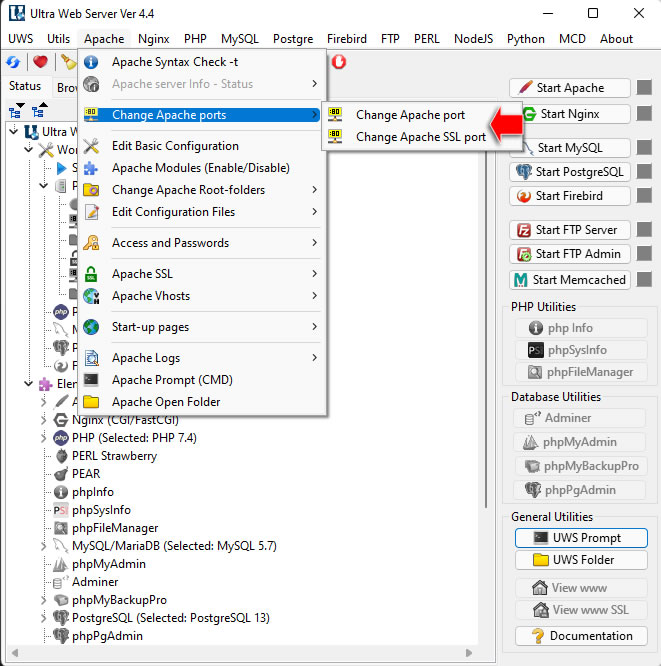The height and width of the screenshot is (666, 661).
Task: Open the Postgre menu
Action: (x=293, y=39)
